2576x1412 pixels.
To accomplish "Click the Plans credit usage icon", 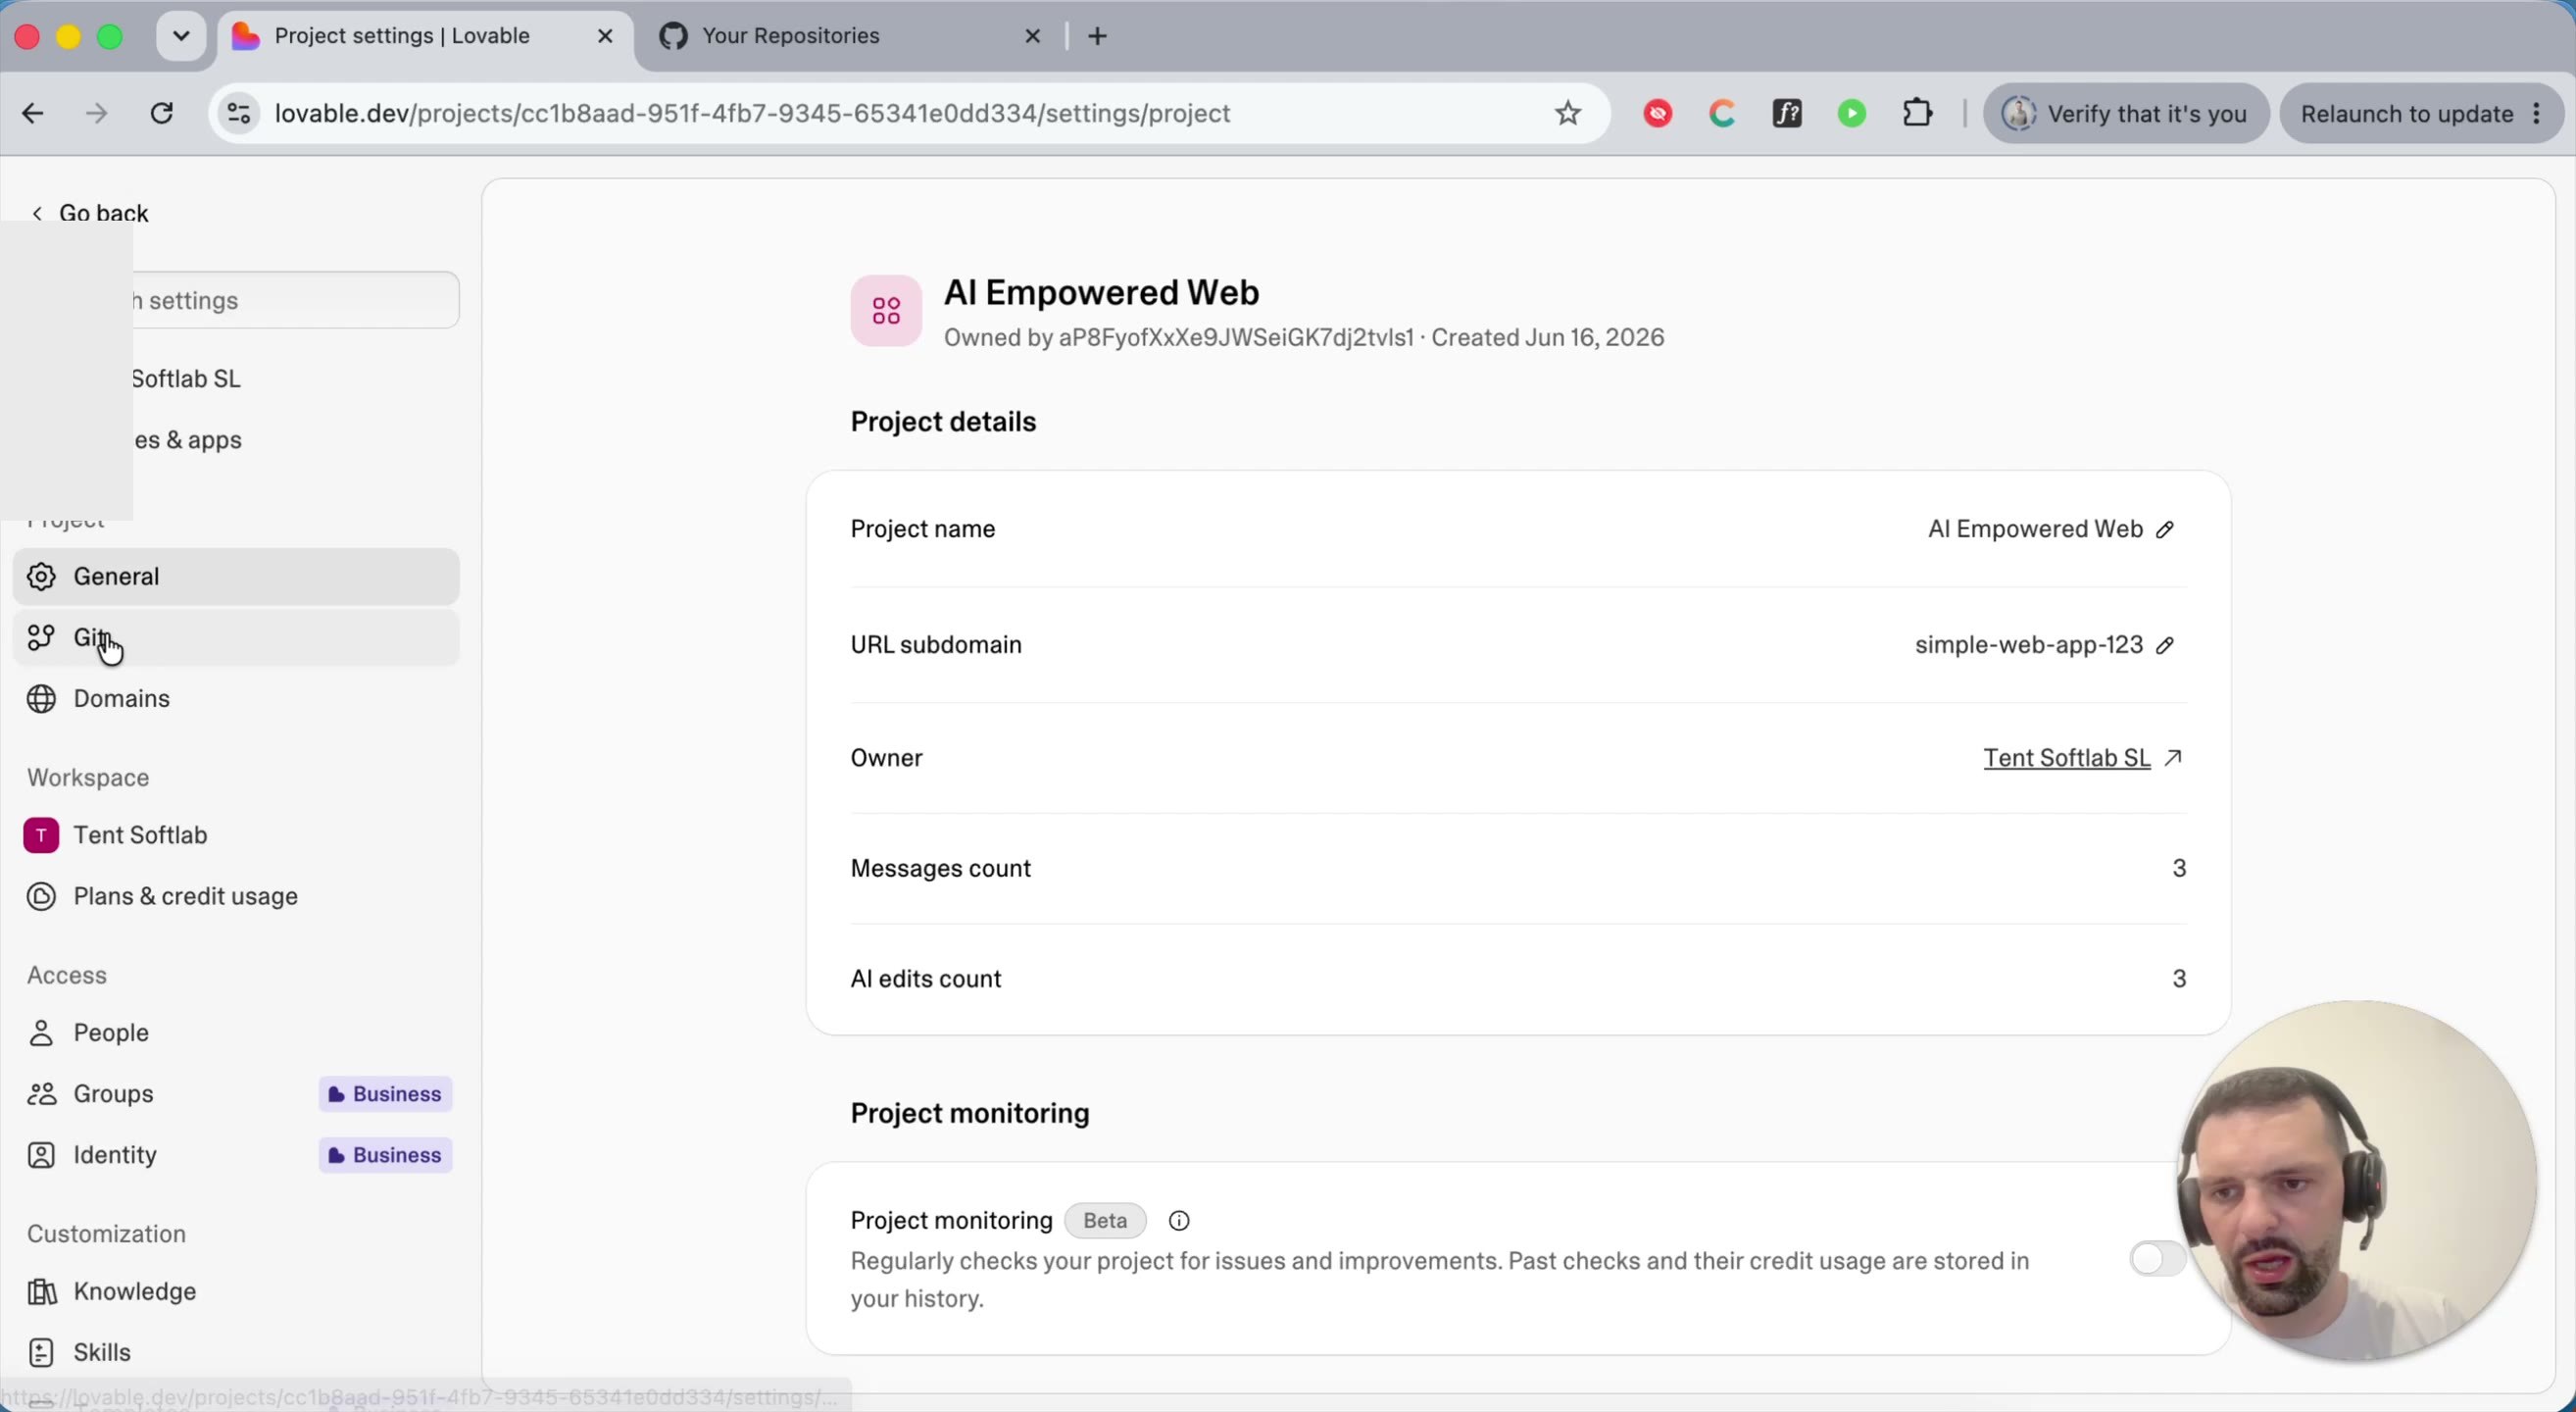I will (x=41, y=897).
